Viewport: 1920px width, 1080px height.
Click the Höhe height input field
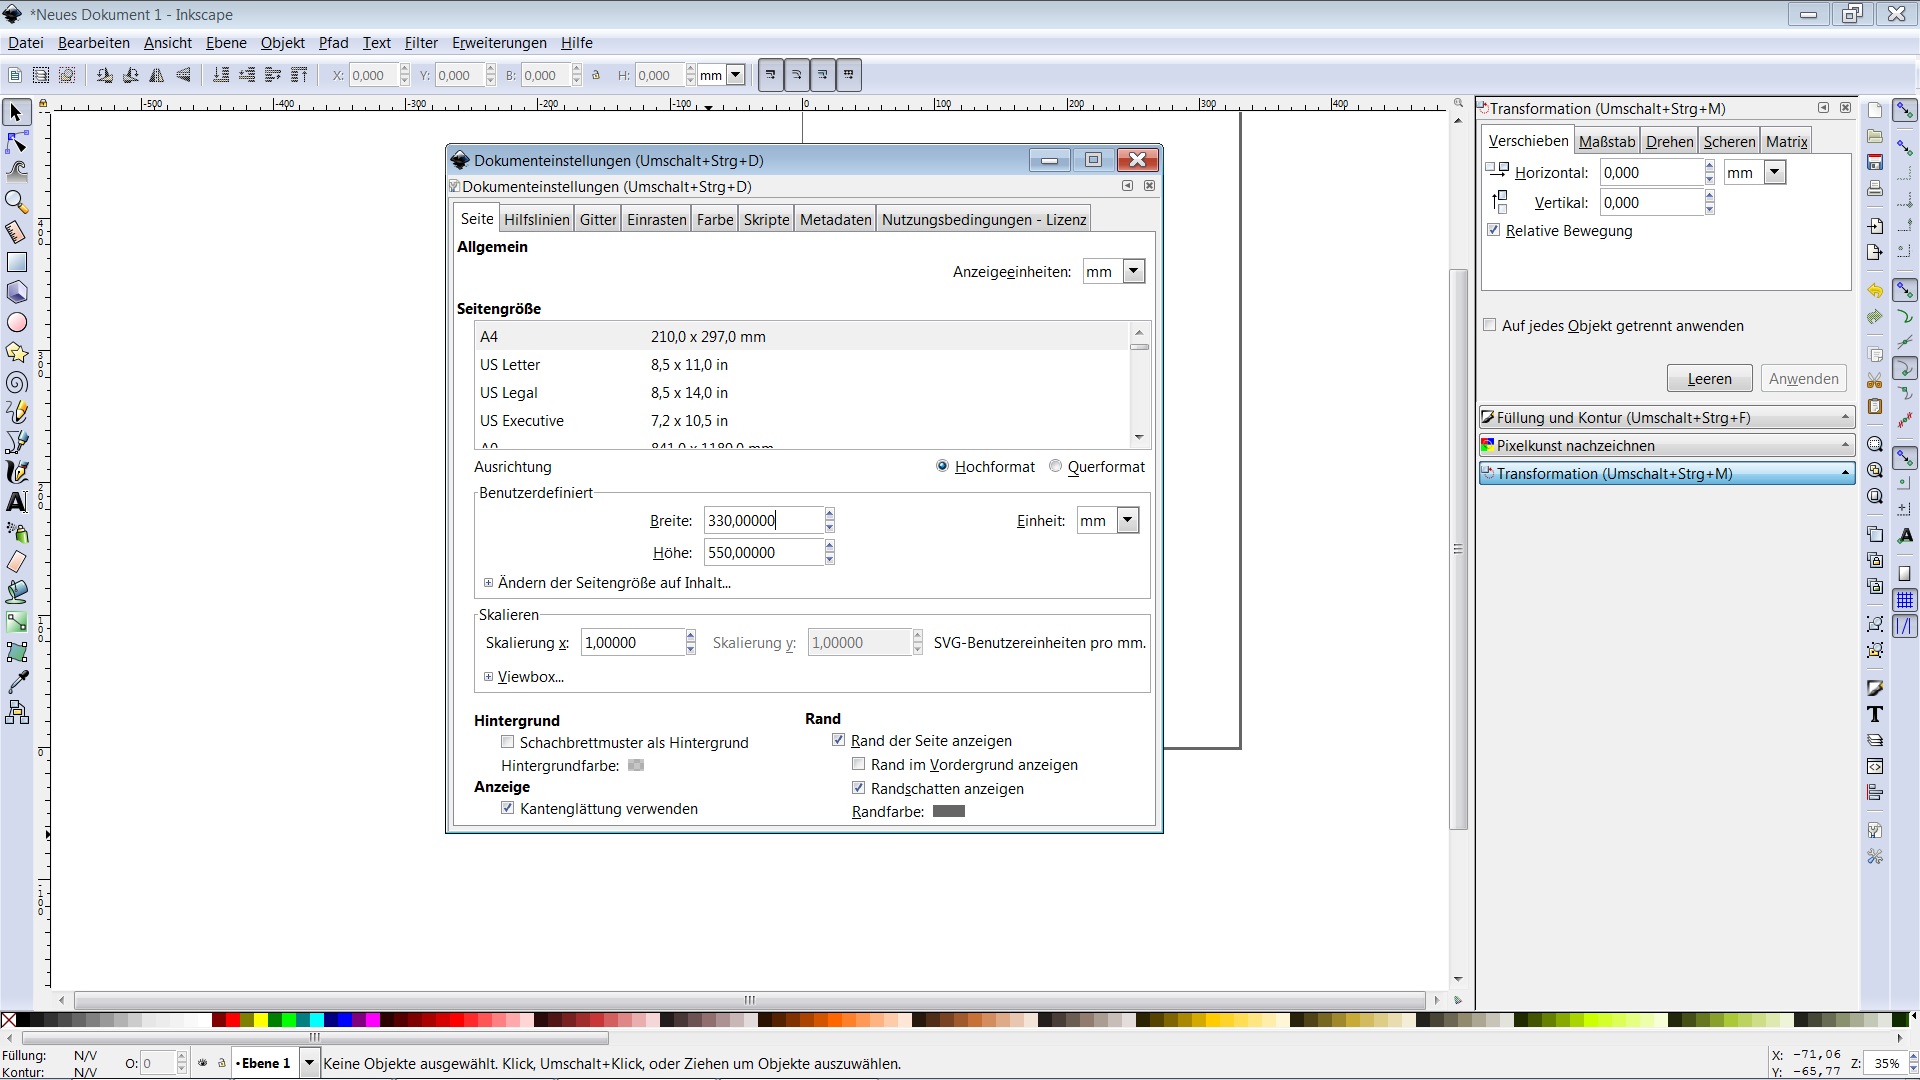tap(764, 552)
